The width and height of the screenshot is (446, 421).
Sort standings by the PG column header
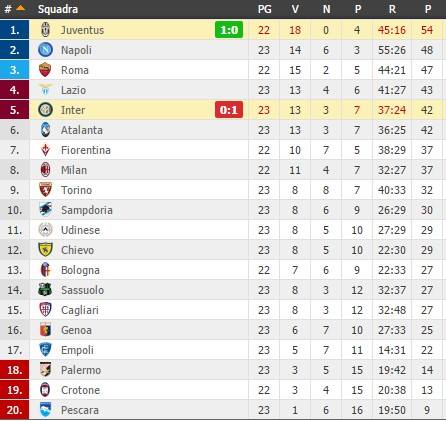click(x=264, y=9)
